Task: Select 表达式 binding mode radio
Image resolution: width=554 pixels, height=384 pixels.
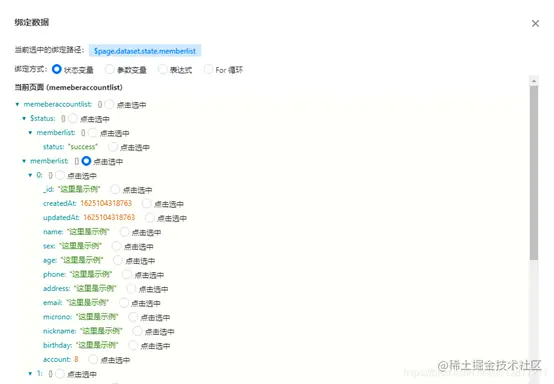Action: pyautogui.click(x=163, y=69)
